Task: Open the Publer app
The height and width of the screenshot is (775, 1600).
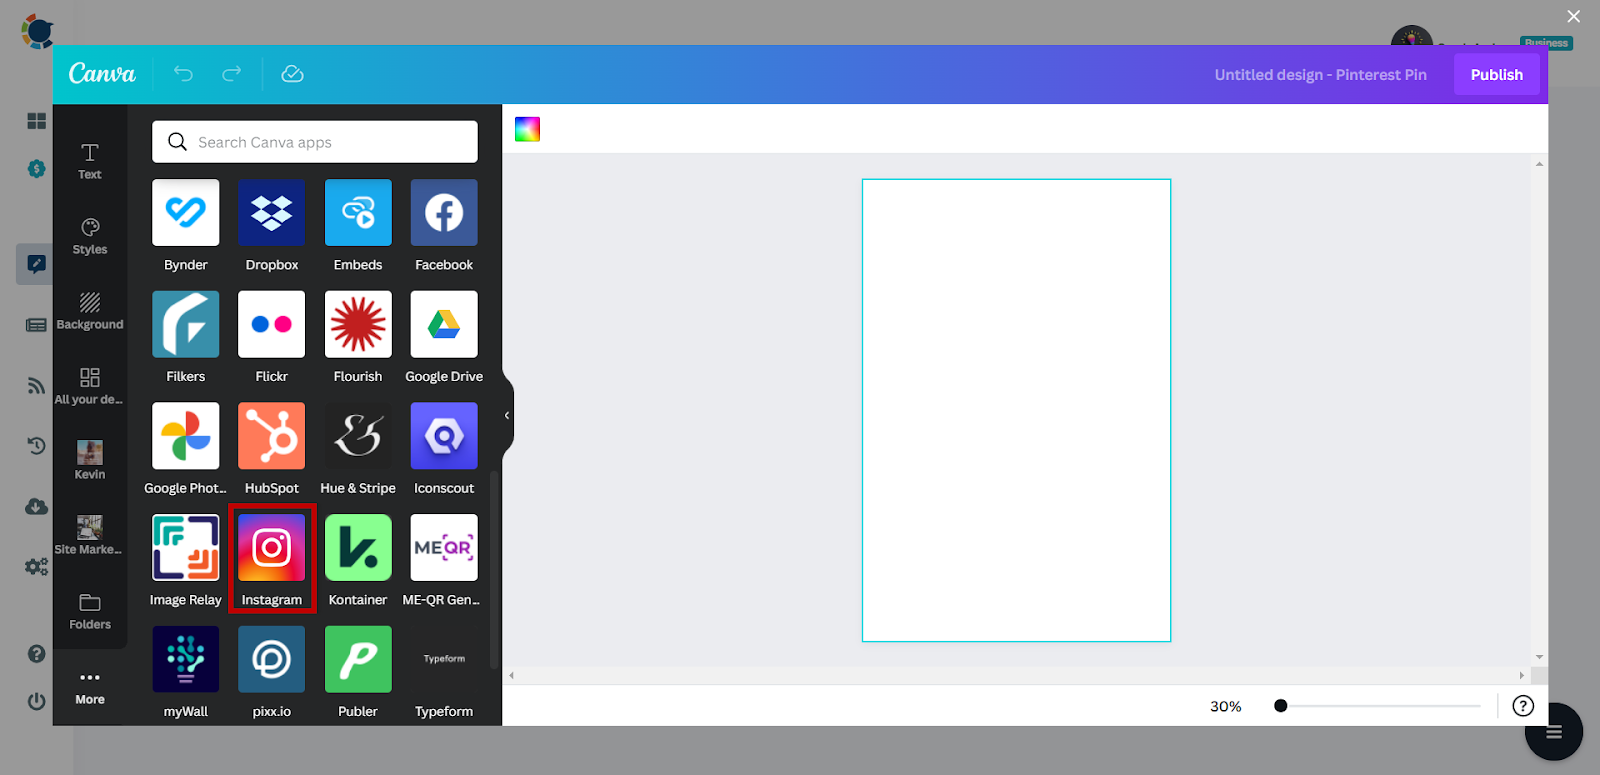Action: (x=358, y=659)
